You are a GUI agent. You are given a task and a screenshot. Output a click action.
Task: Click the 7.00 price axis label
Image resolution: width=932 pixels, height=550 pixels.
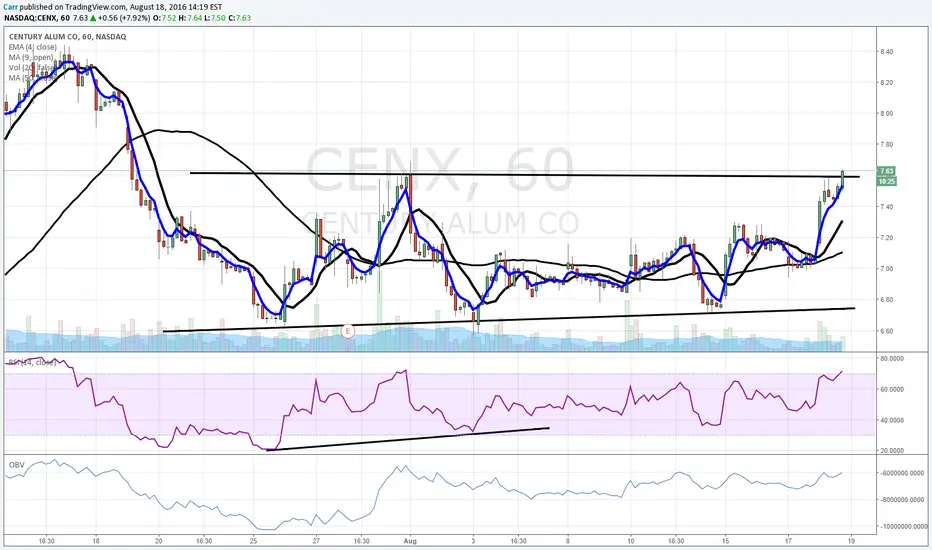pyautogui.click(x=886, y=269)
